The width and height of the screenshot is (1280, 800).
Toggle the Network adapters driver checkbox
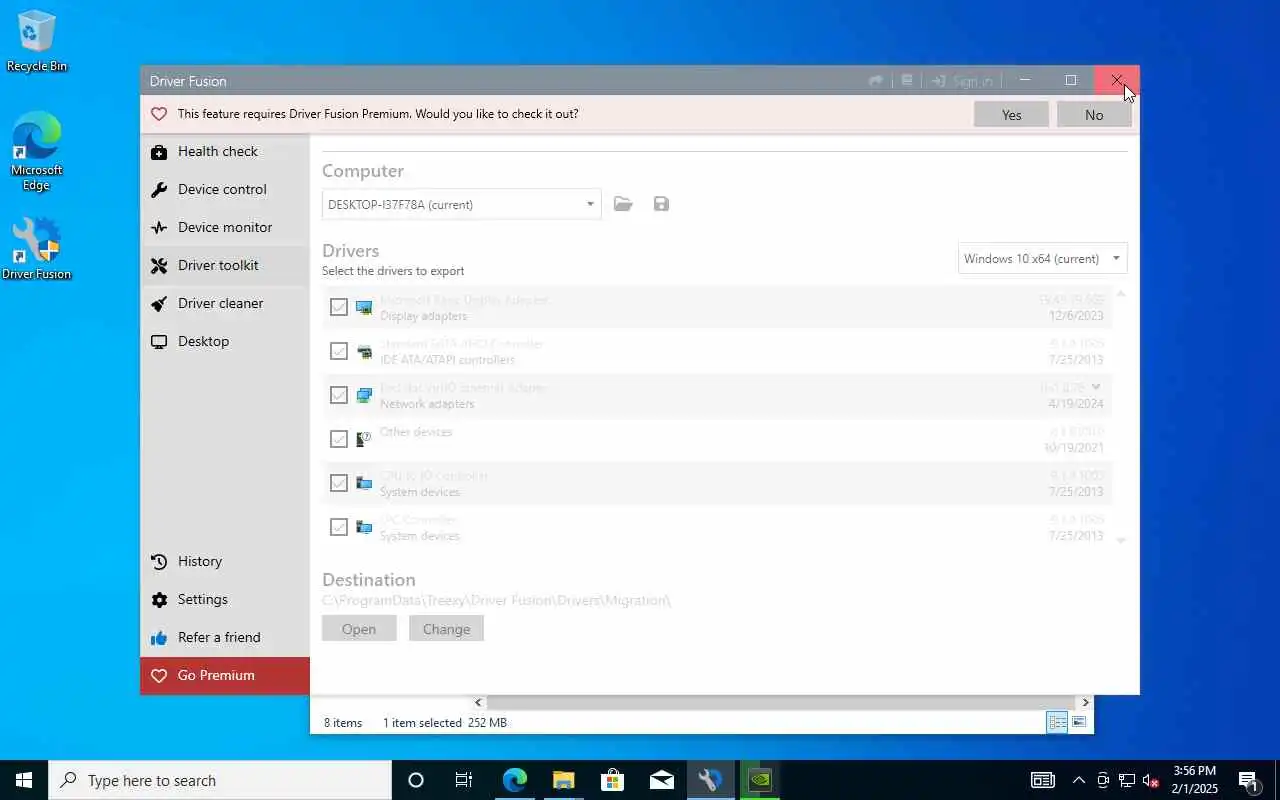(339, 395)
